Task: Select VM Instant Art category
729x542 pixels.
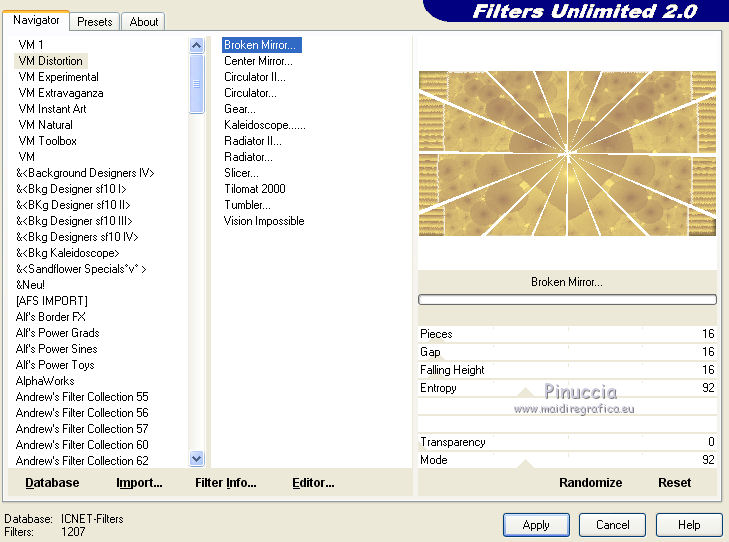Action: pyautogui.click(x=53, y=109)
